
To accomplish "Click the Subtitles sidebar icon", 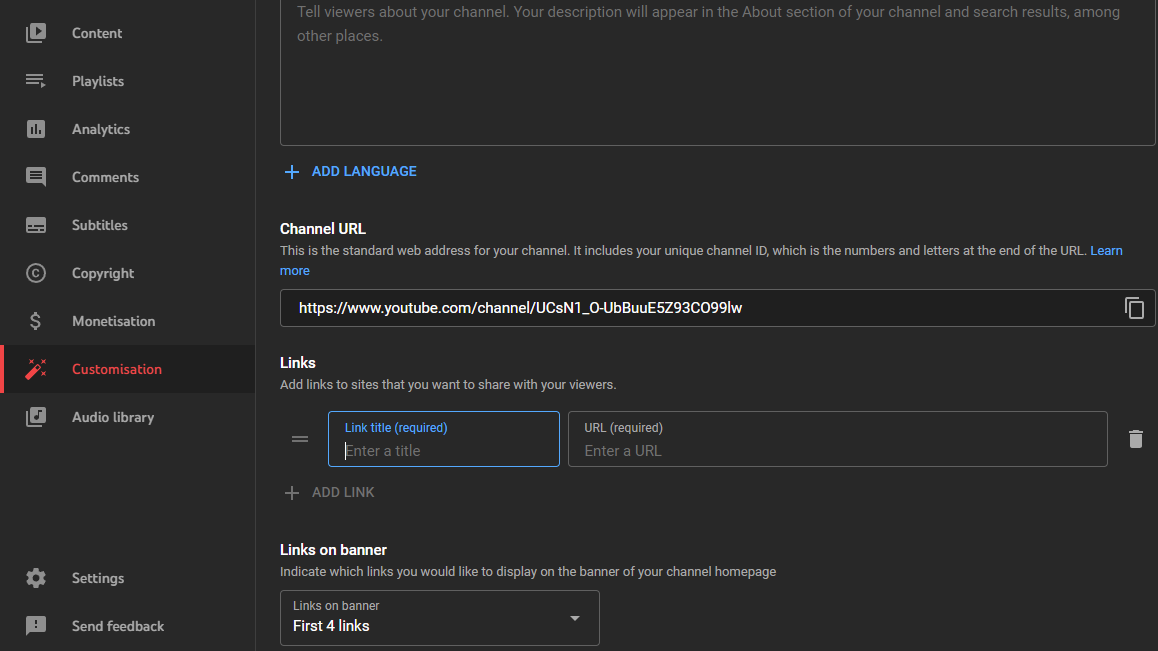I will [x=35, y=225].
